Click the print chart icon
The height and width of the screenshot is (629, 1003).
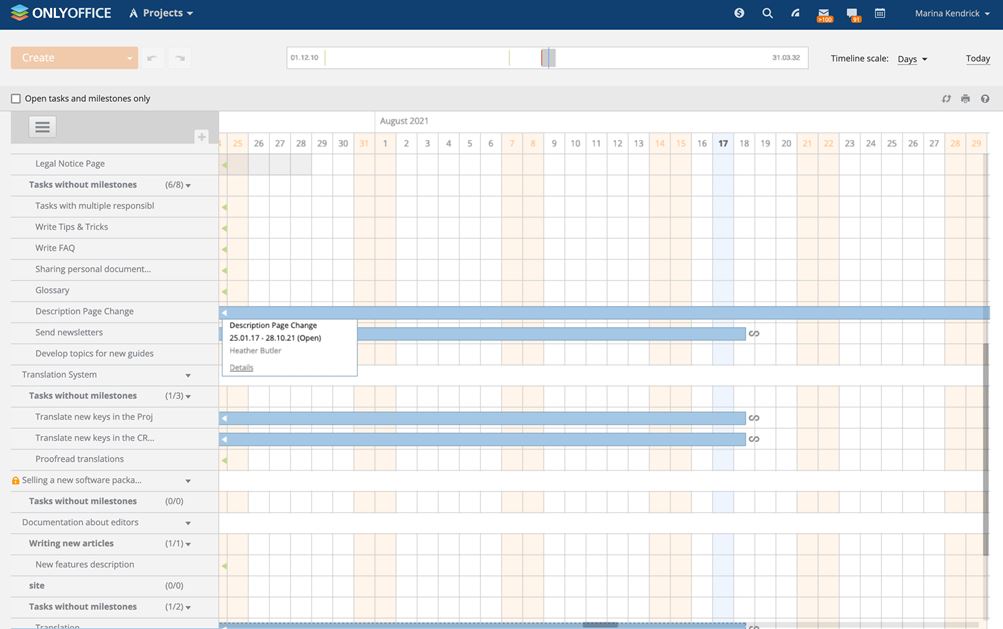(965, 99)
